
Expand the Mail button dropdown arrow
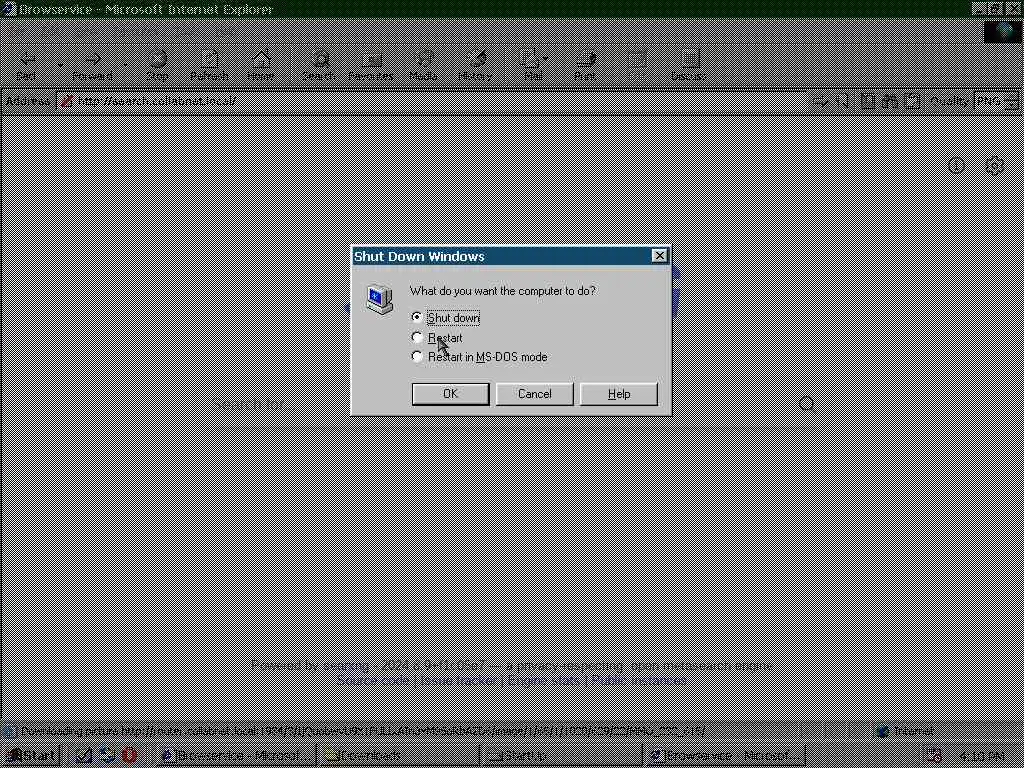(546, 59)
